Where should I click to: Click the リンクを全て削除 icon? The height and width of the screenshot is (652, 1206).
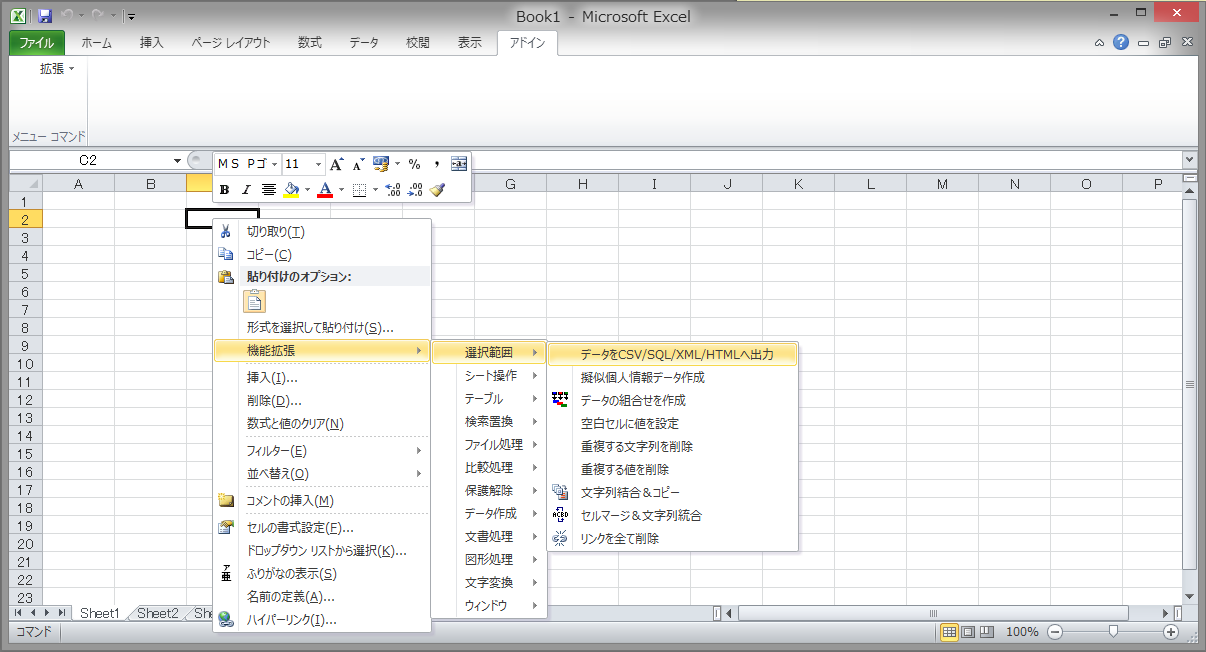(x=560, y=538)
